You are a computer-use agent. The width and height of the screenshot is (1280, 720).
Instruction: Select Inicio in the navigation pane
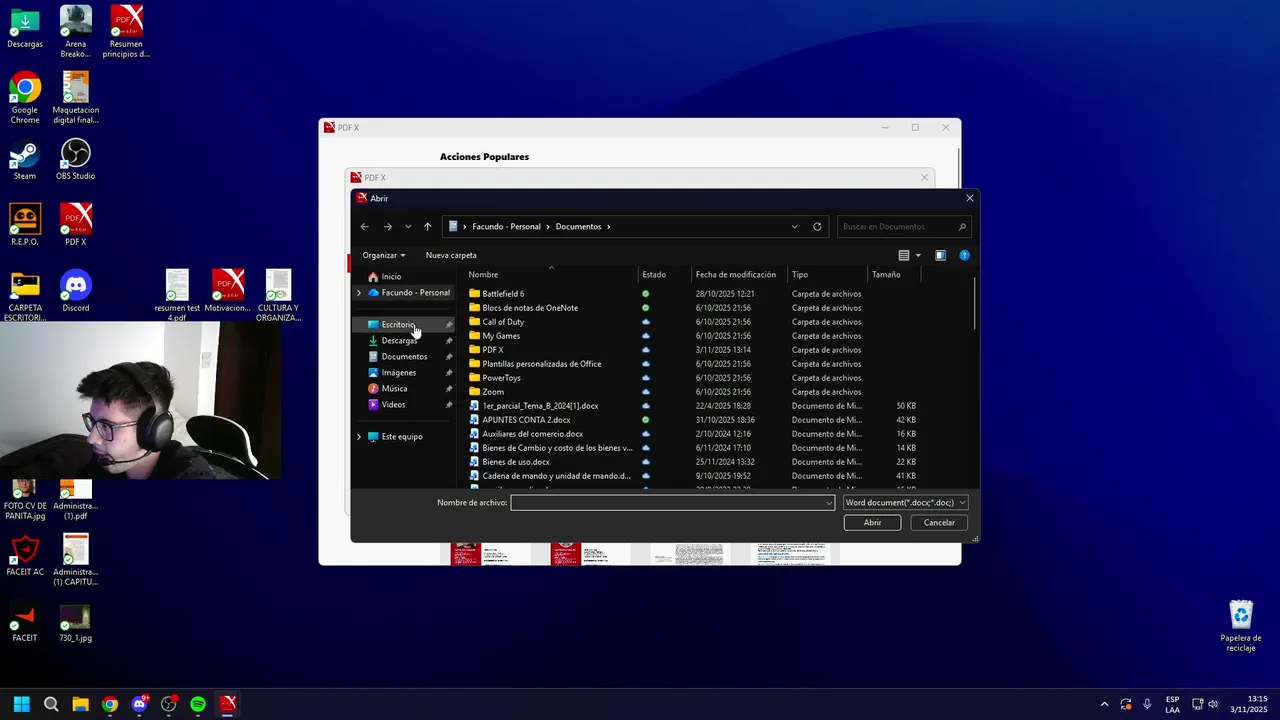(391, 277)
